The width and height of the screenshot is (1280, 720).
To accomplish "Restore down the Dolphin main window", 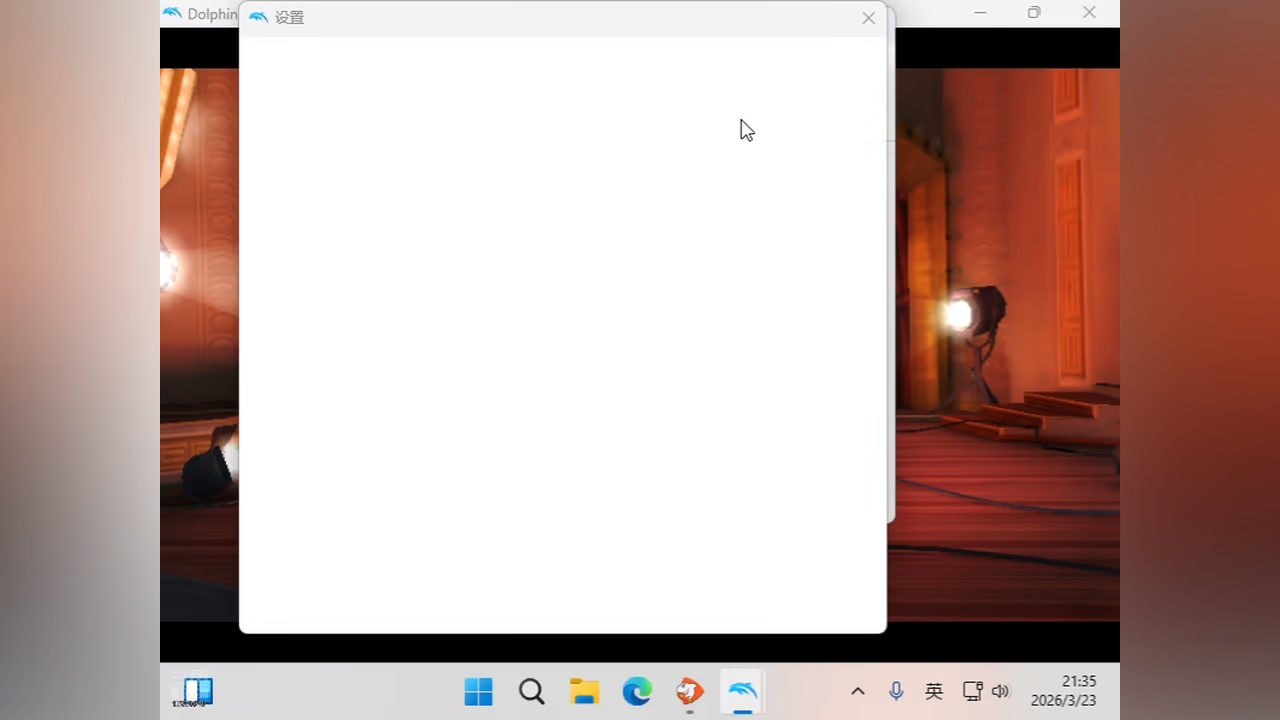I will tap(1034, 13).
